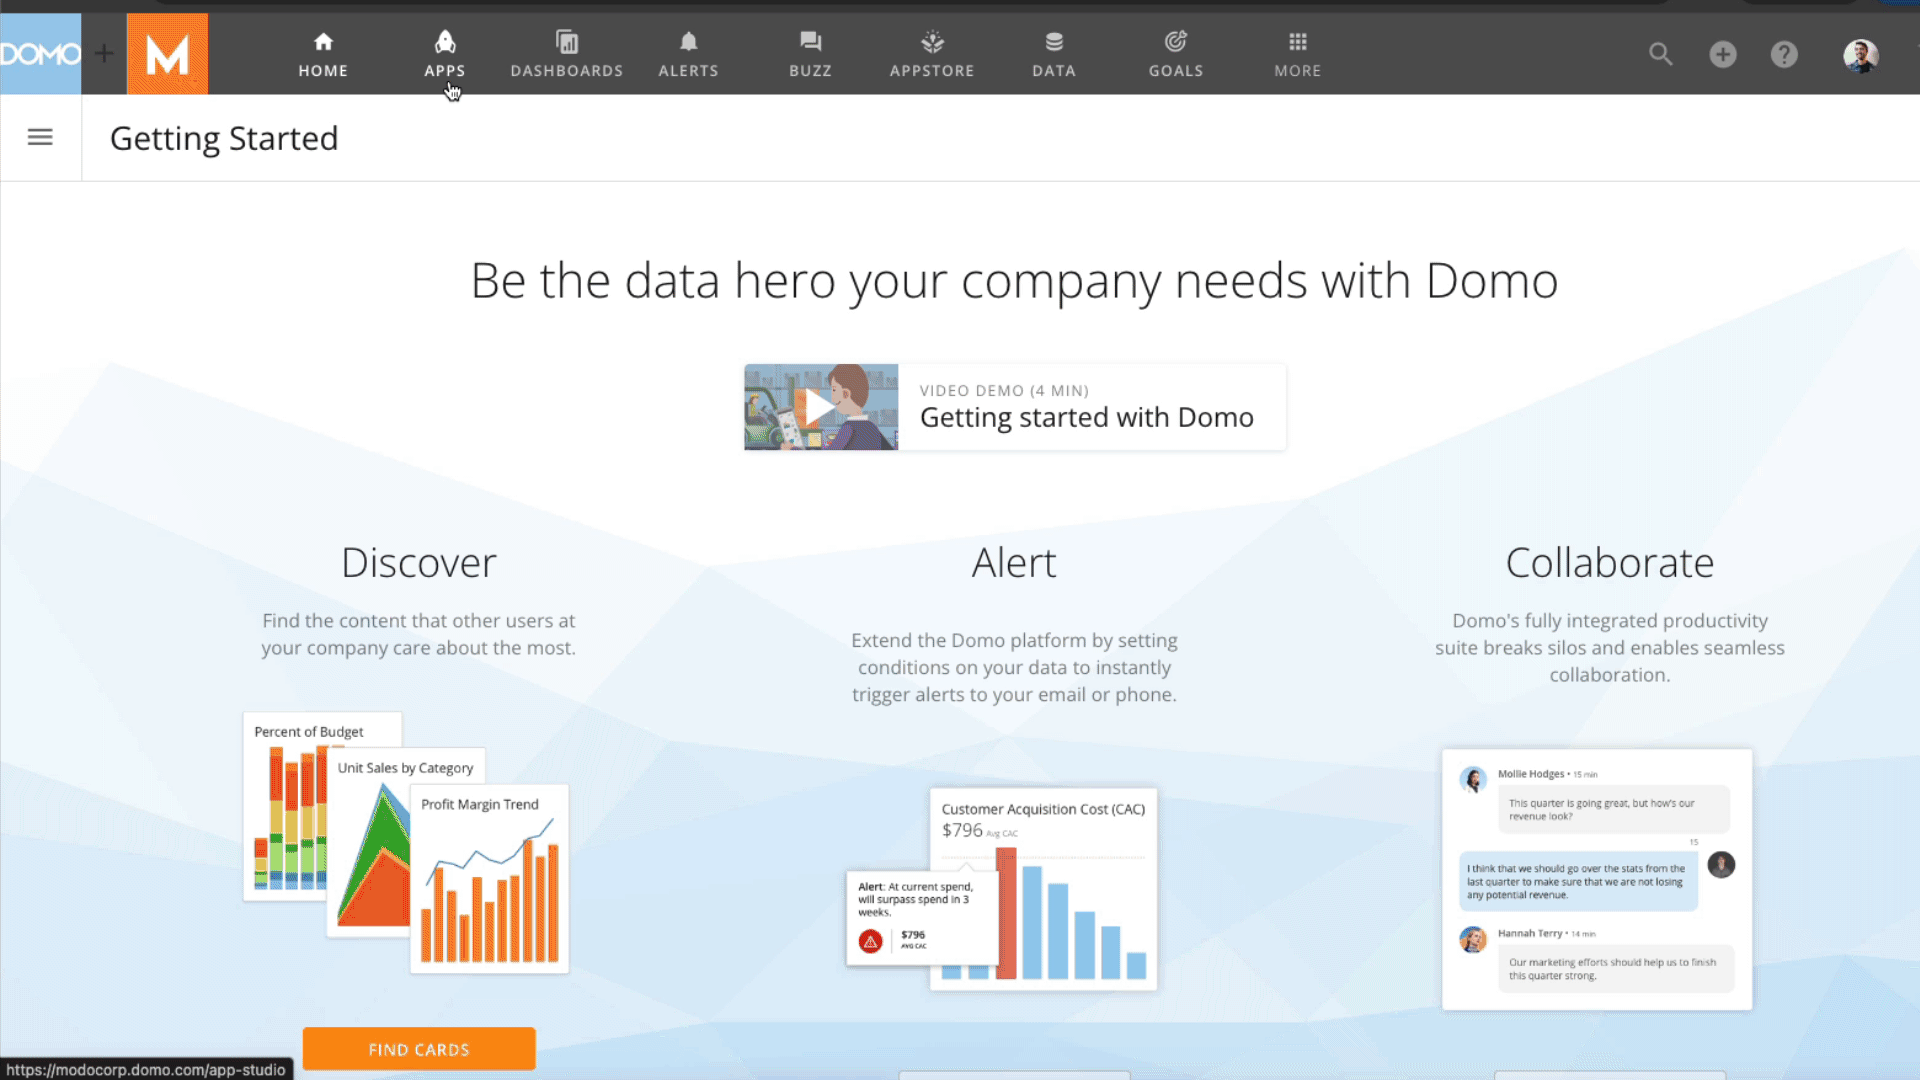This screenshot has height=1080, width=1920.
Task: Open the Goals target icon
Action: [1176, 42]
